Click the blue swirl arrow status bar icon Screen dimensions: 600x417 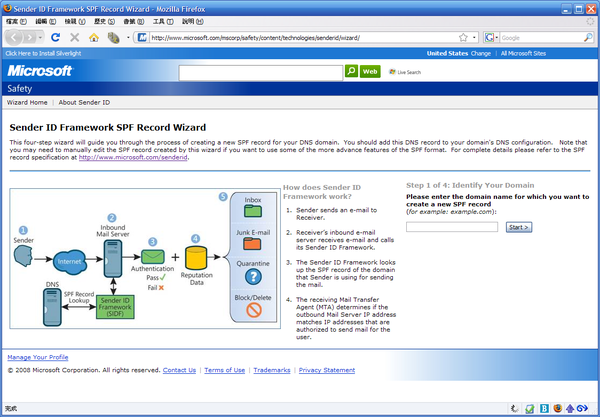tap(582, 409)
